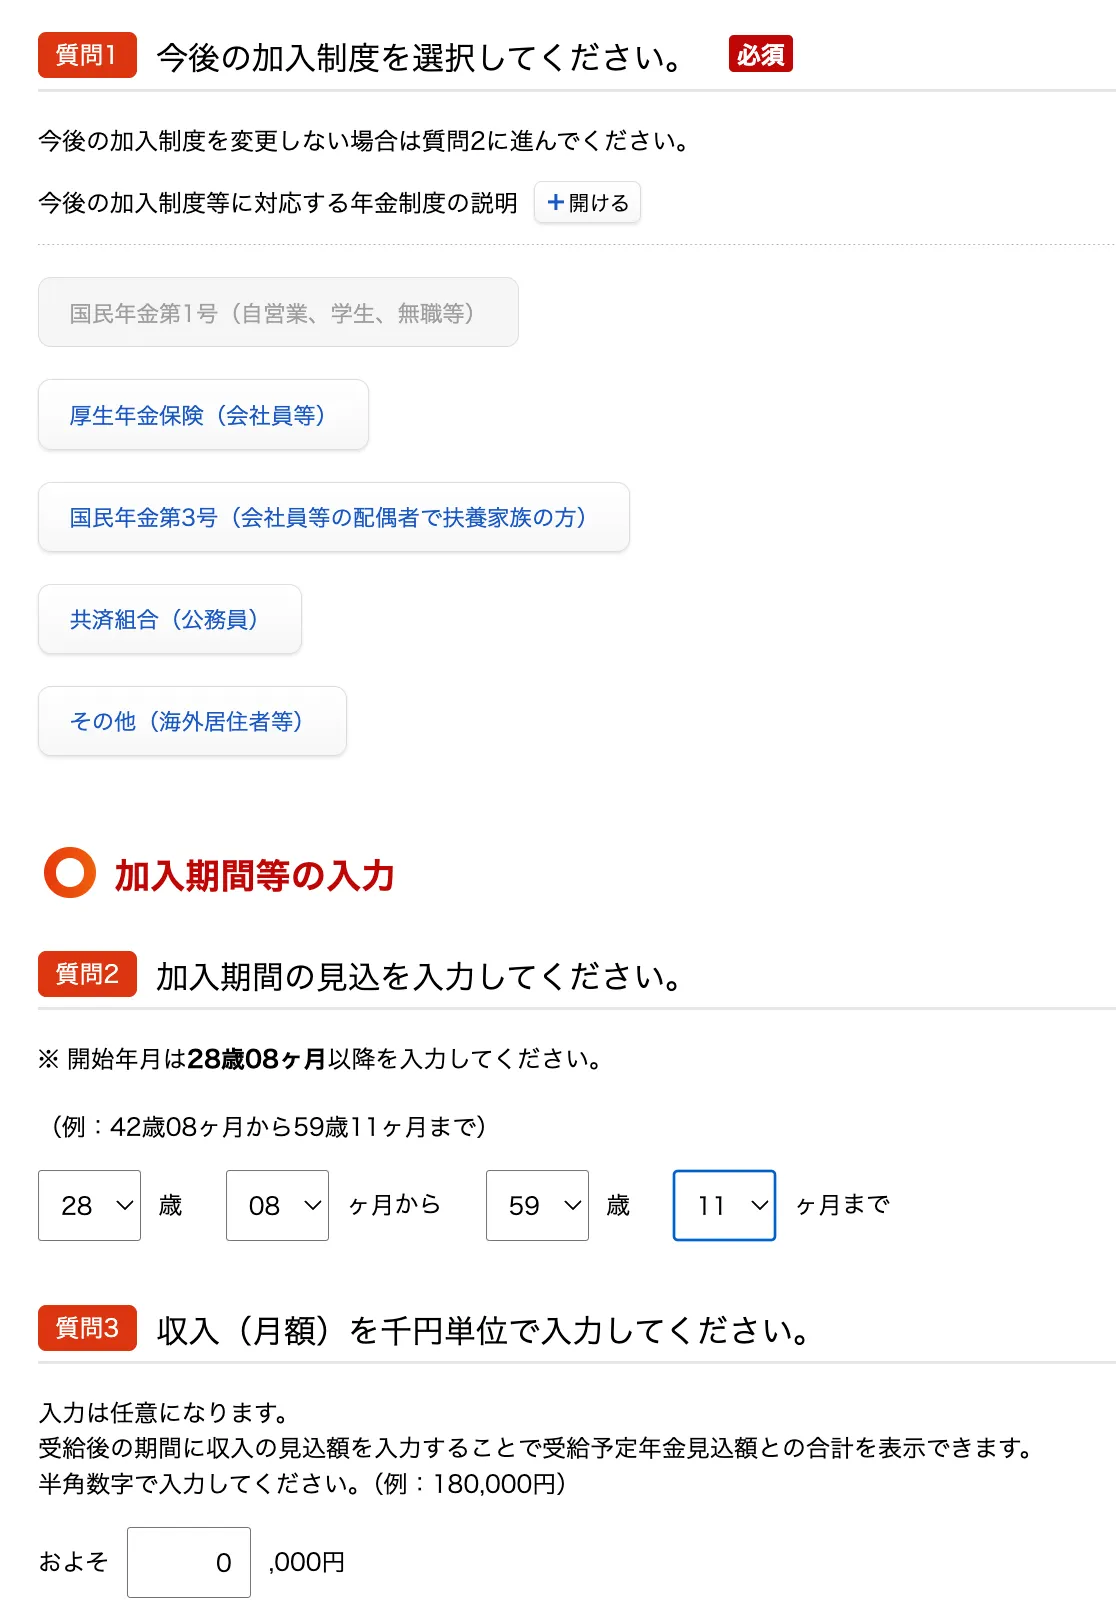The height and width of the screenshot is (1610, 1116).
Task: Click the heading 加入期間の見込を入力してください
Action: [420, 976]
